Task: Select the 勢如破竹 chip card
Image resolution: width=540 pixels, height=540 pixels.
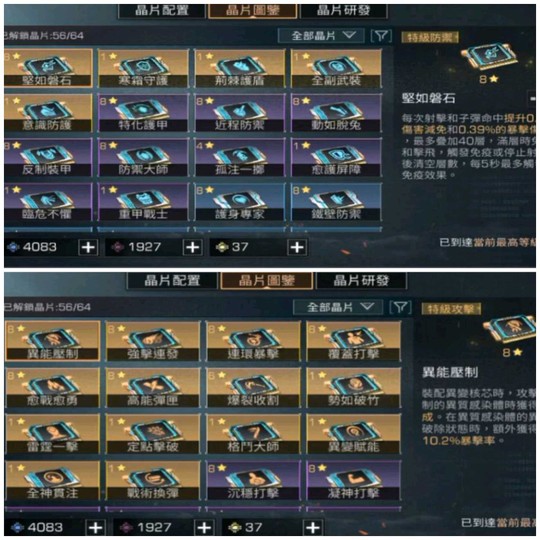Action: (x=354, y=387)
